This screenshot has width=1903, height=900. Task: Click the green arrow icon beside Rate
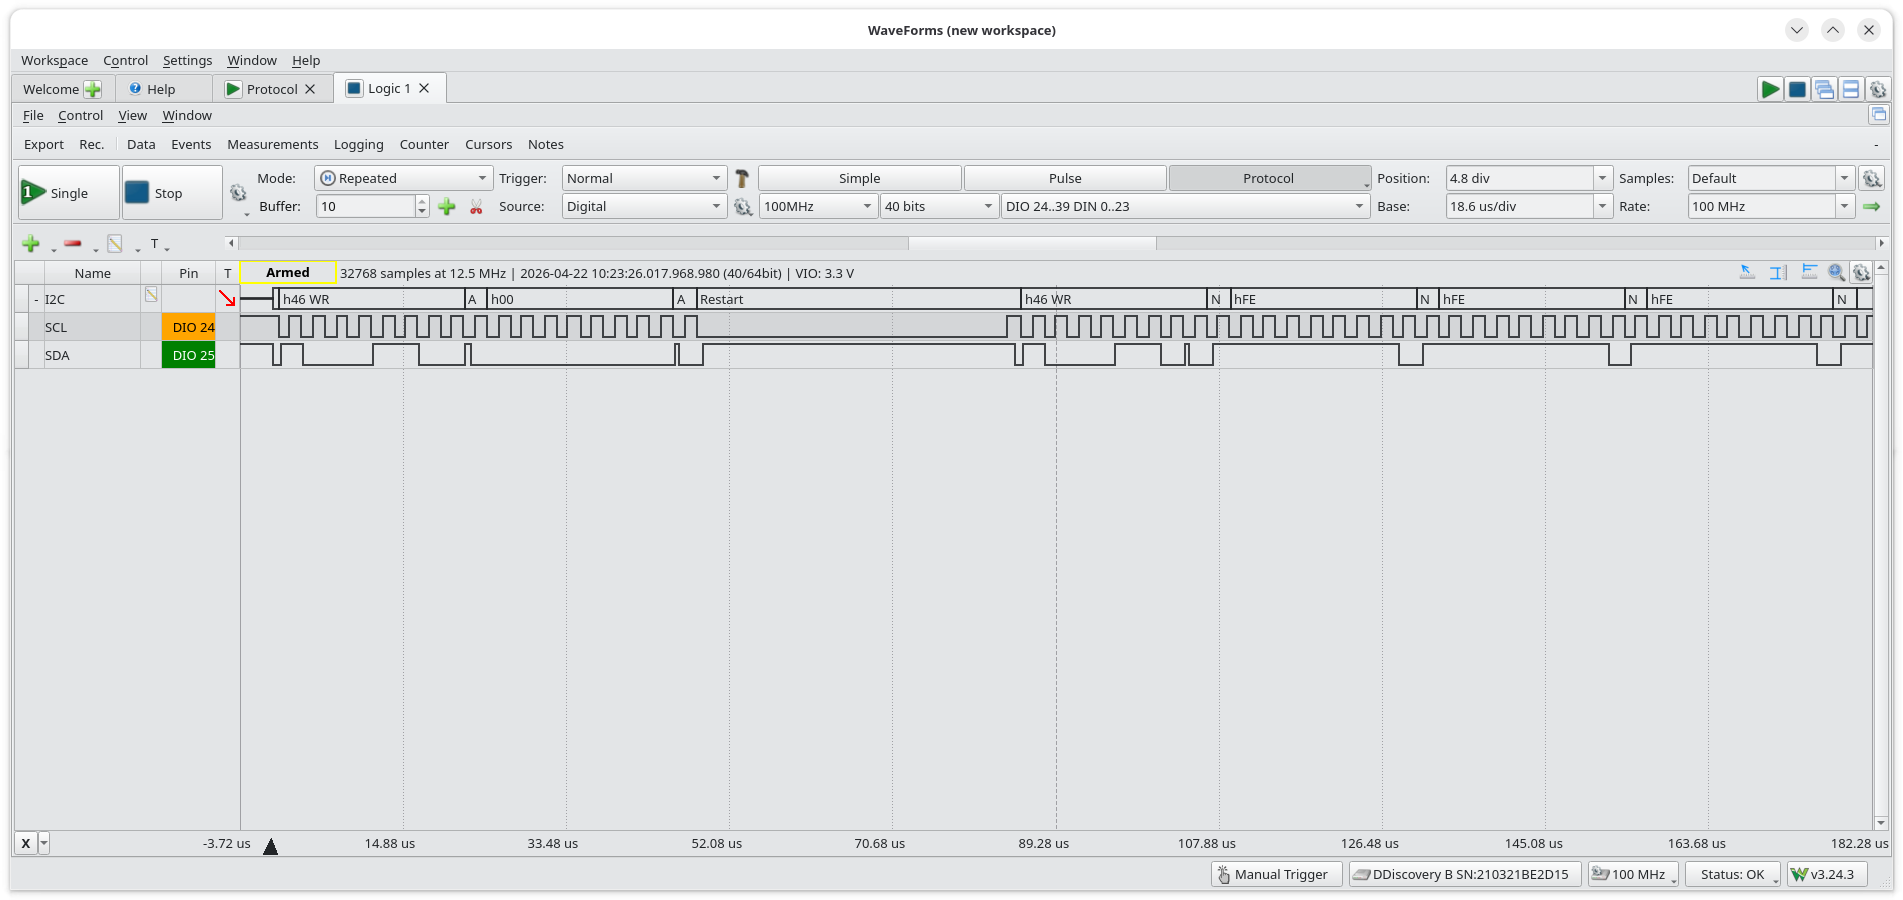(x=1872, y=207)
